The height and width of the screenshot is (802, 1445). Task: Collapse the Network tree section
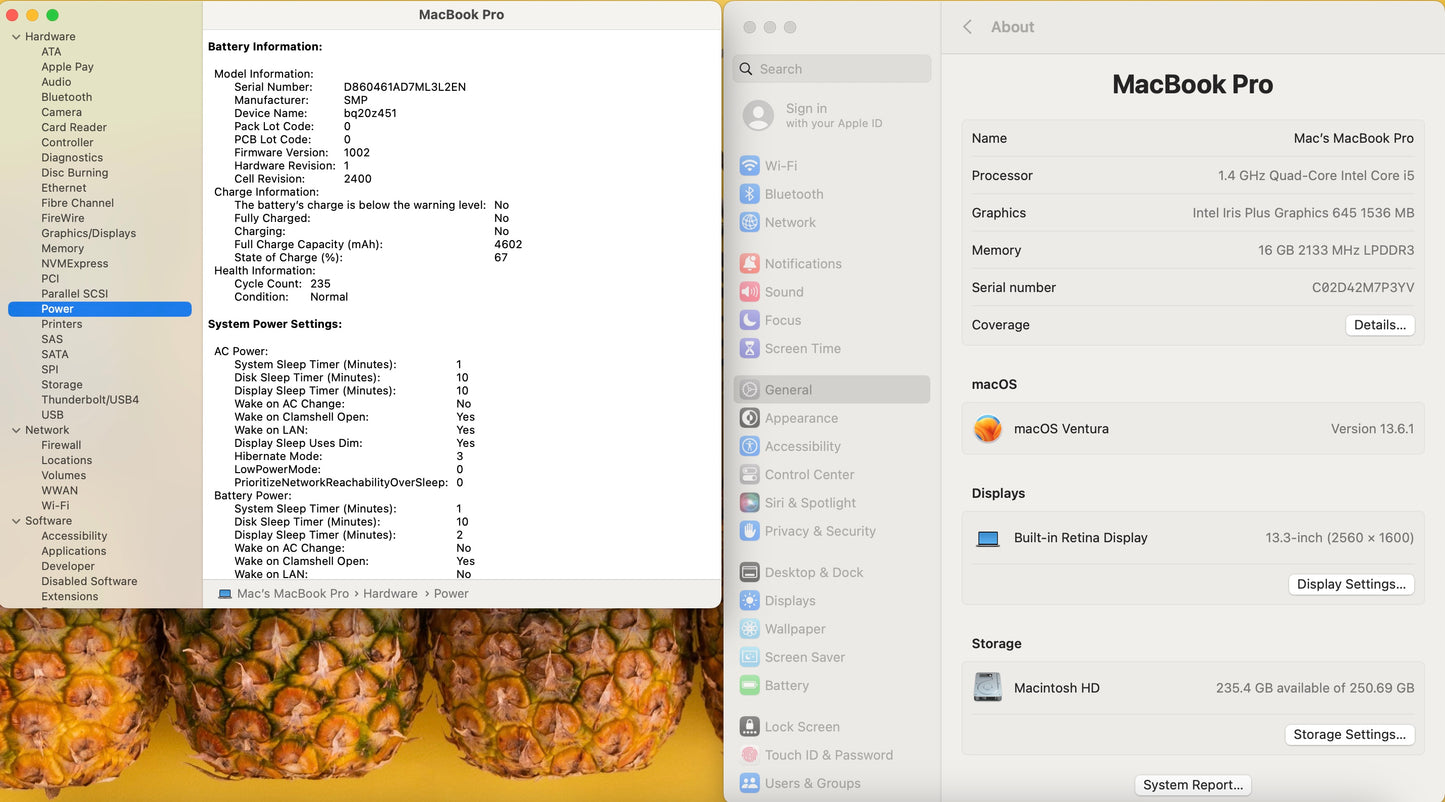tap(16, 430)
